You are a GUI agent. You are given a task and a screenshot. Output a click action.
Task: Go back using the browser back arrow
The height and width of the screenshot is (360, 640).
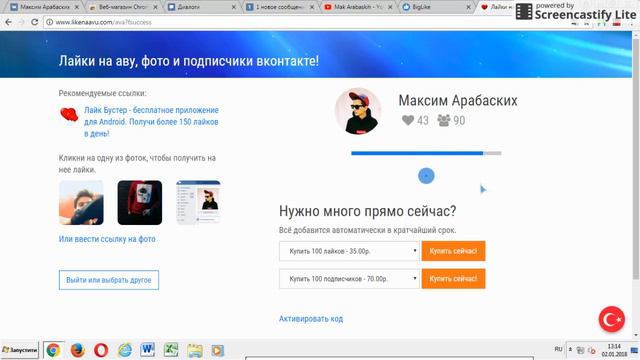point(9,22)
